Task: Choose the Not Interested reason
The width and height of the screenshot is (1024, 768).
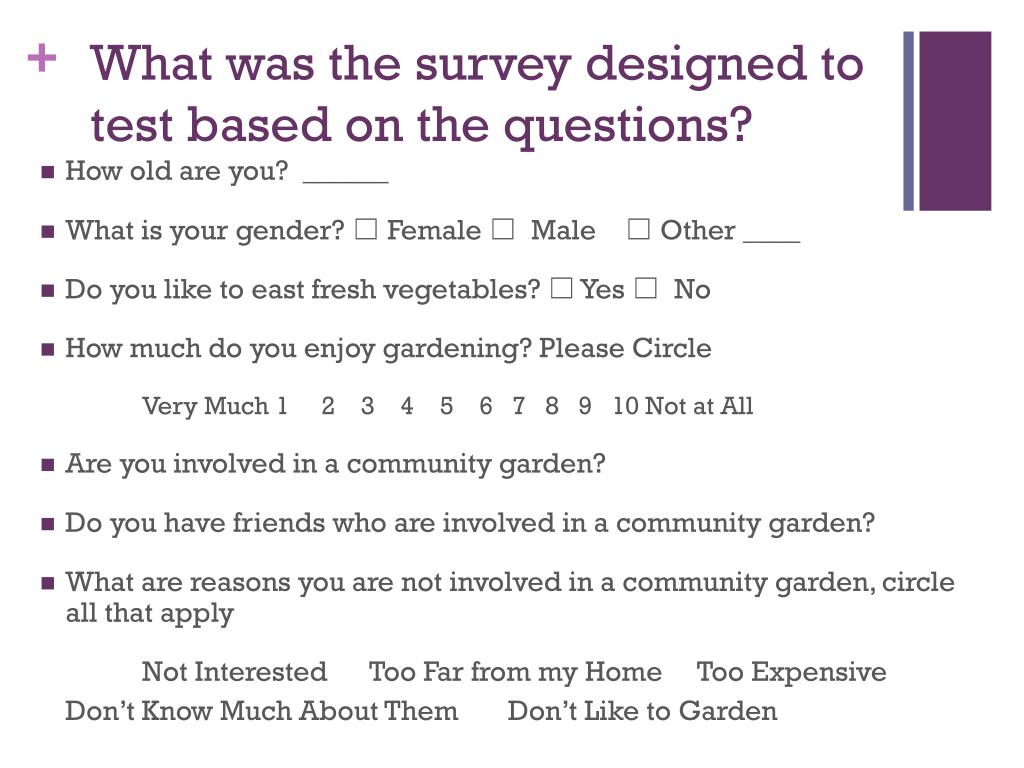Action: click(234, 671)
